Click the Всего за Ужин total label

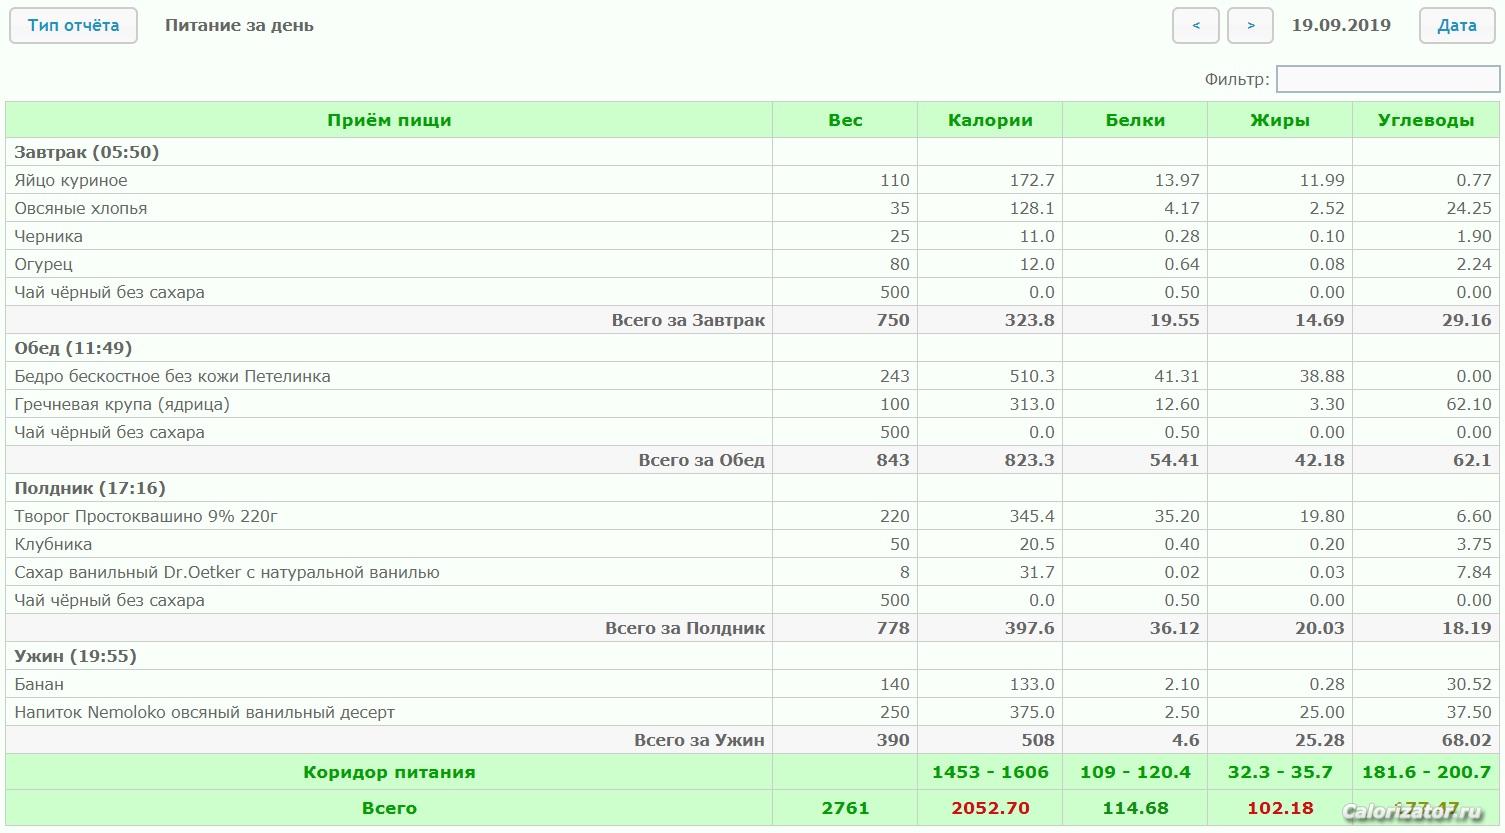tap(699, 740)
